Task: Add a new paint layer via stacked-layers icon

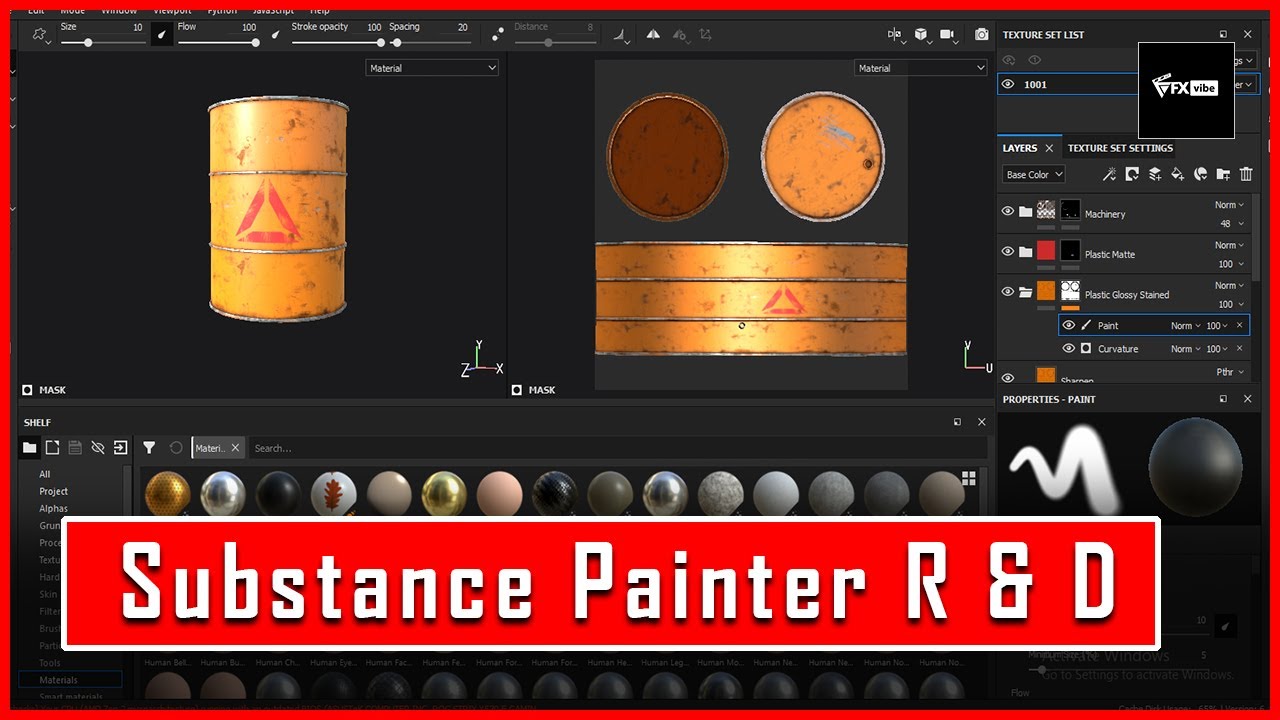Action: [x=1155, y=174]
